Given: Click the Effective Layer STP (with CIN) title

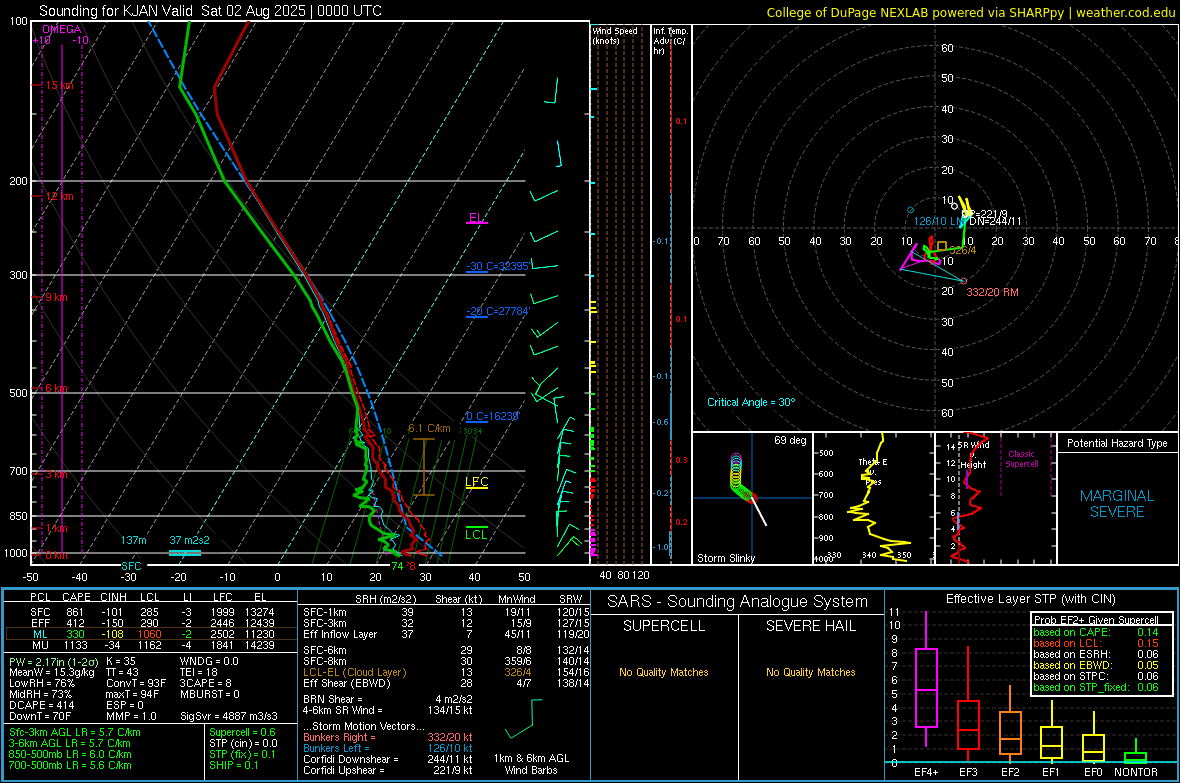Looking at the screenshot, I should pyautogui.click(x=1031, y=599).
